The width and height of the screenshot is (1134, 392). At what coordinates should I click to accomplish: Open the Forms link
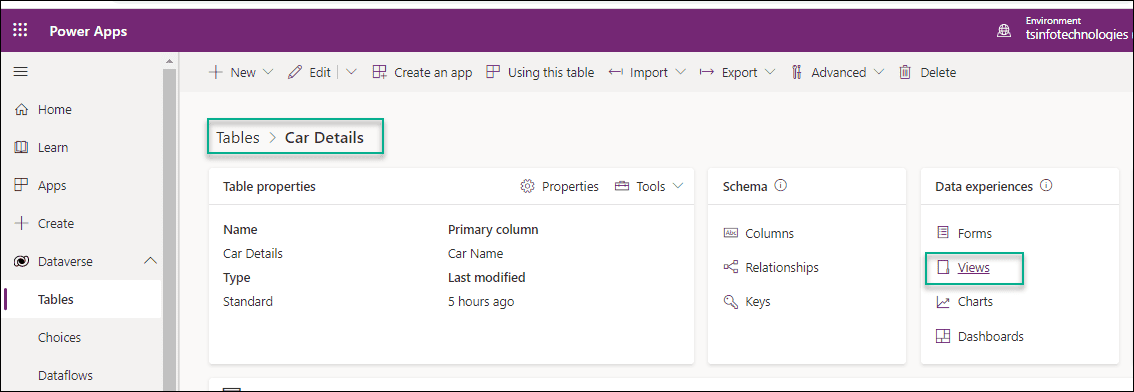point(974,233)
